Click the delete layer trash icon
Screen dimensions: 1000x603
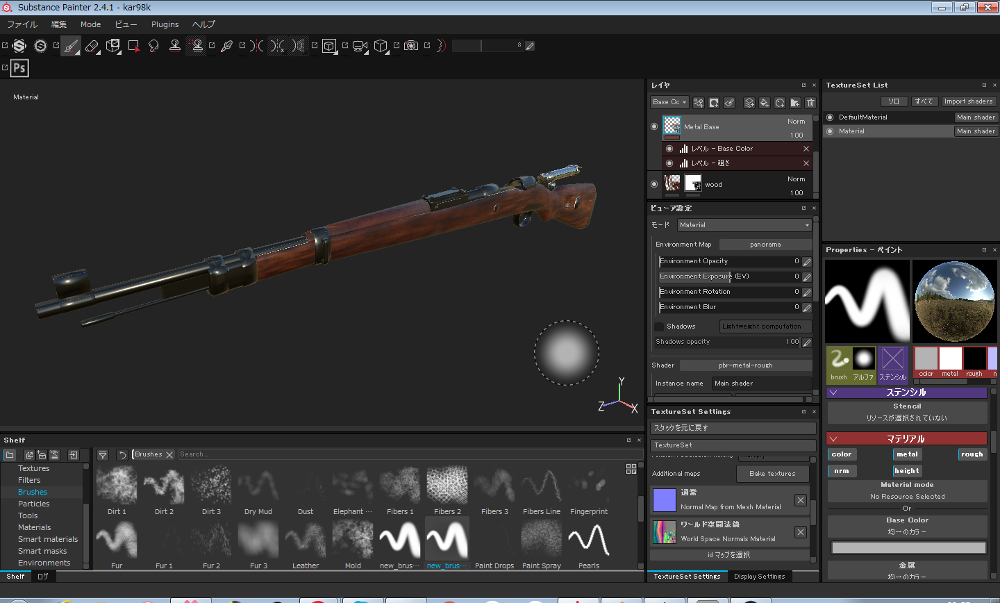click(811, 102)
